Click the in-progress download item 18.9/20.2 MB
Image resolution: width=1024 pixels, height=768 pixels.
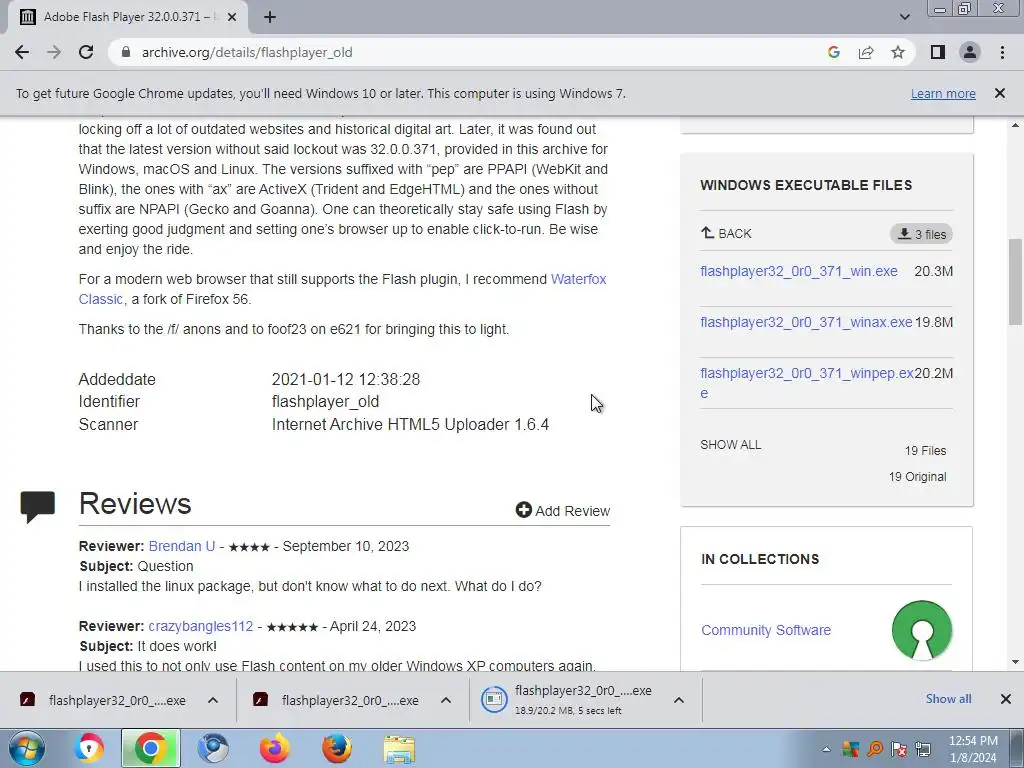click(x=567, y=700)
